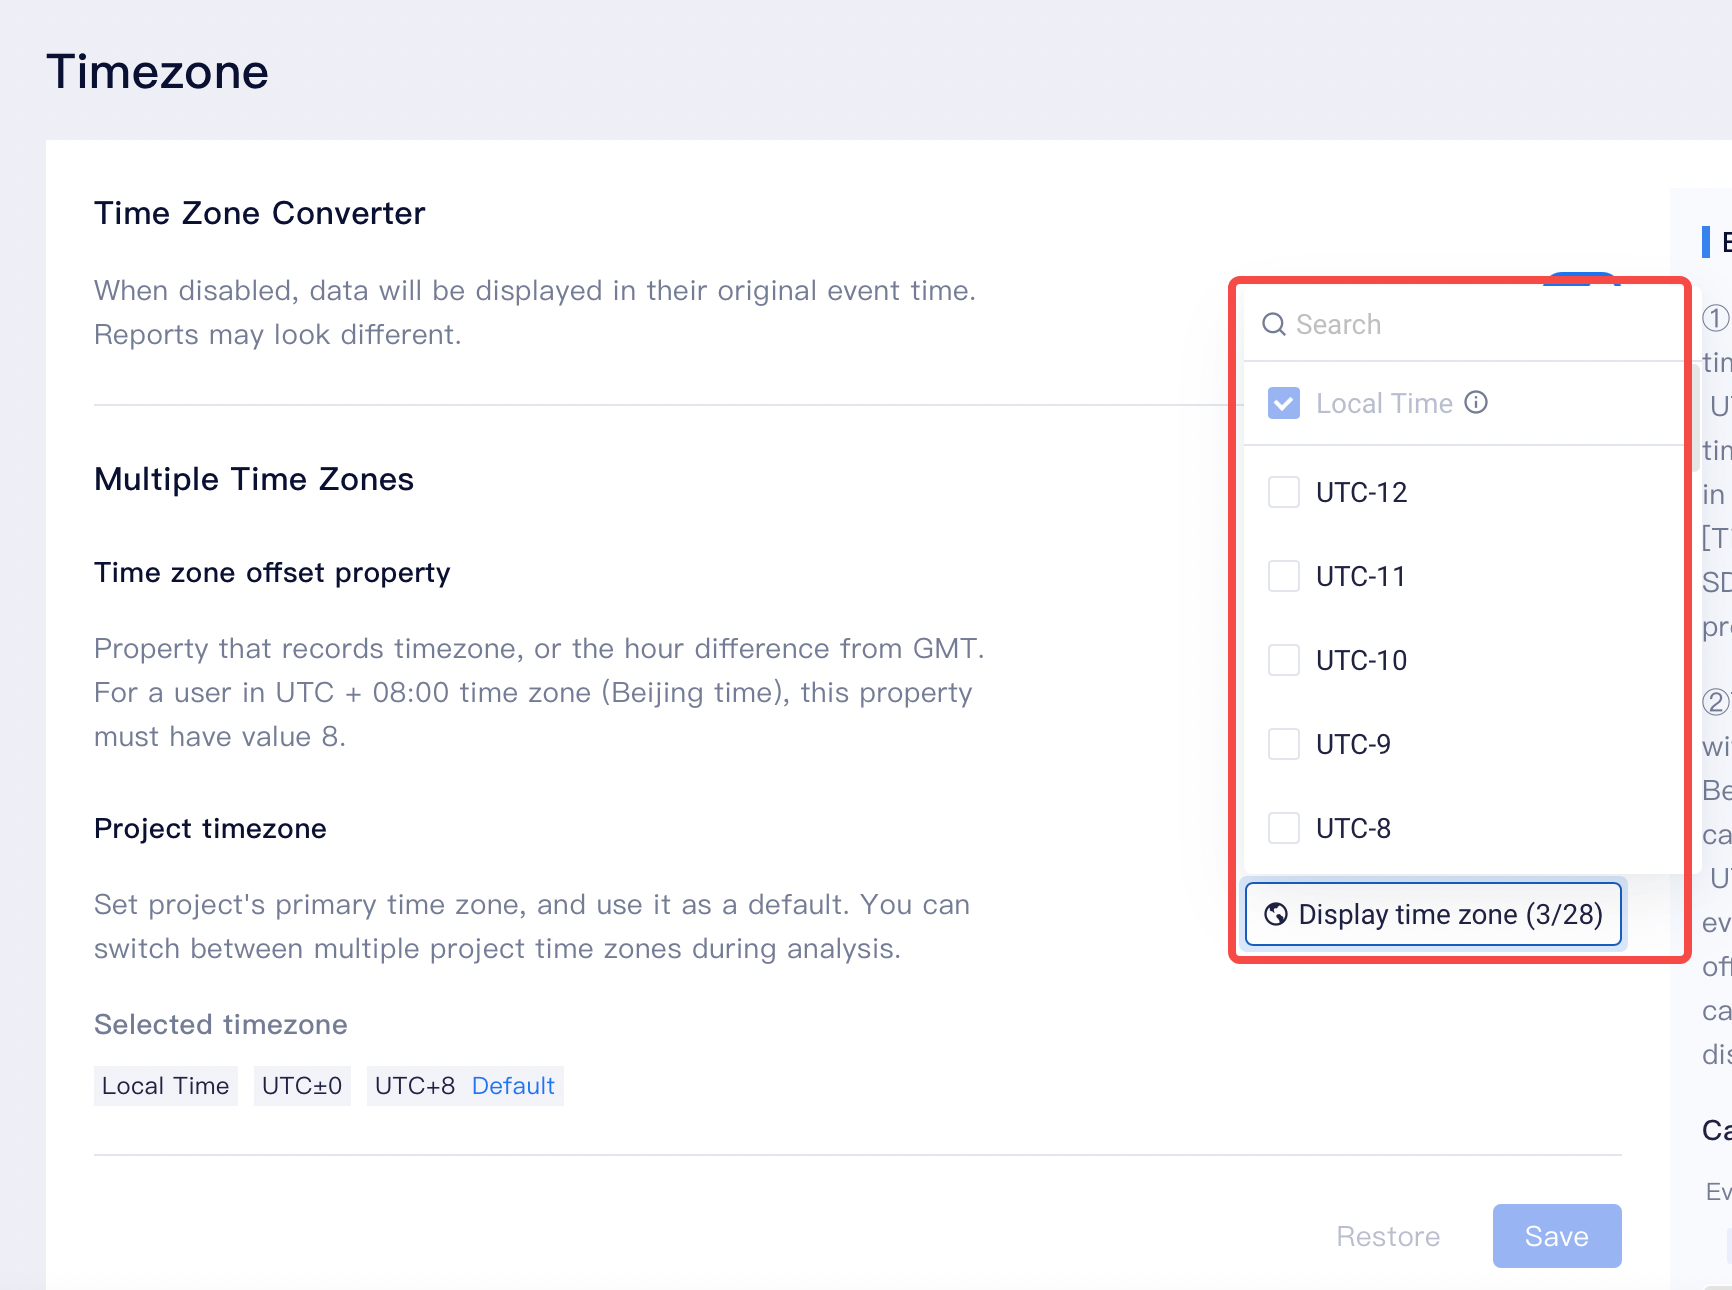This screenshot has height=1290, width=1732.
Task: Uncheck the Local Time checkbox
Action: pos(1283,402)
